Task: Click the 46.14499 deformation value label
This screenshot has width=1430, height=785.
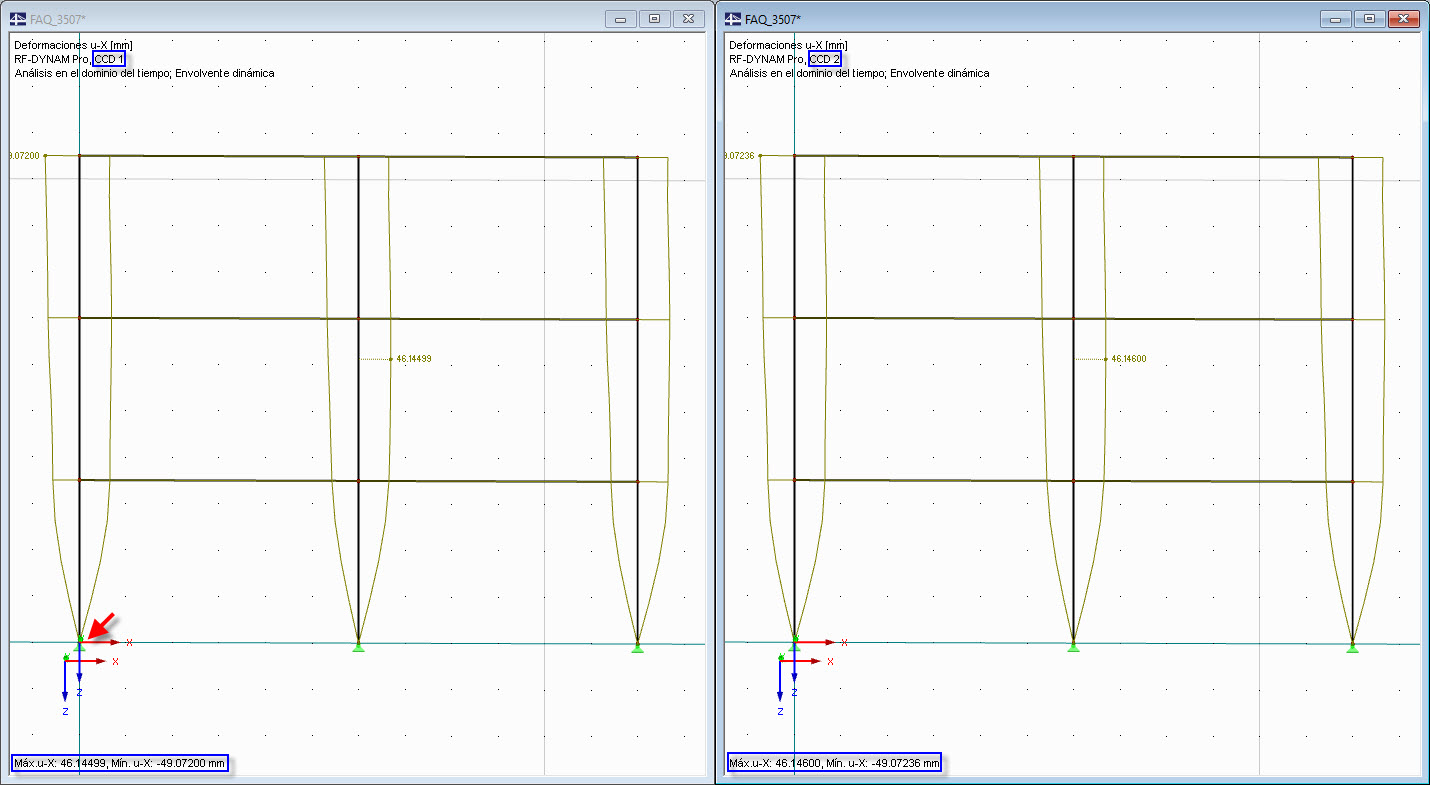Action: click(x=414, y=358)
